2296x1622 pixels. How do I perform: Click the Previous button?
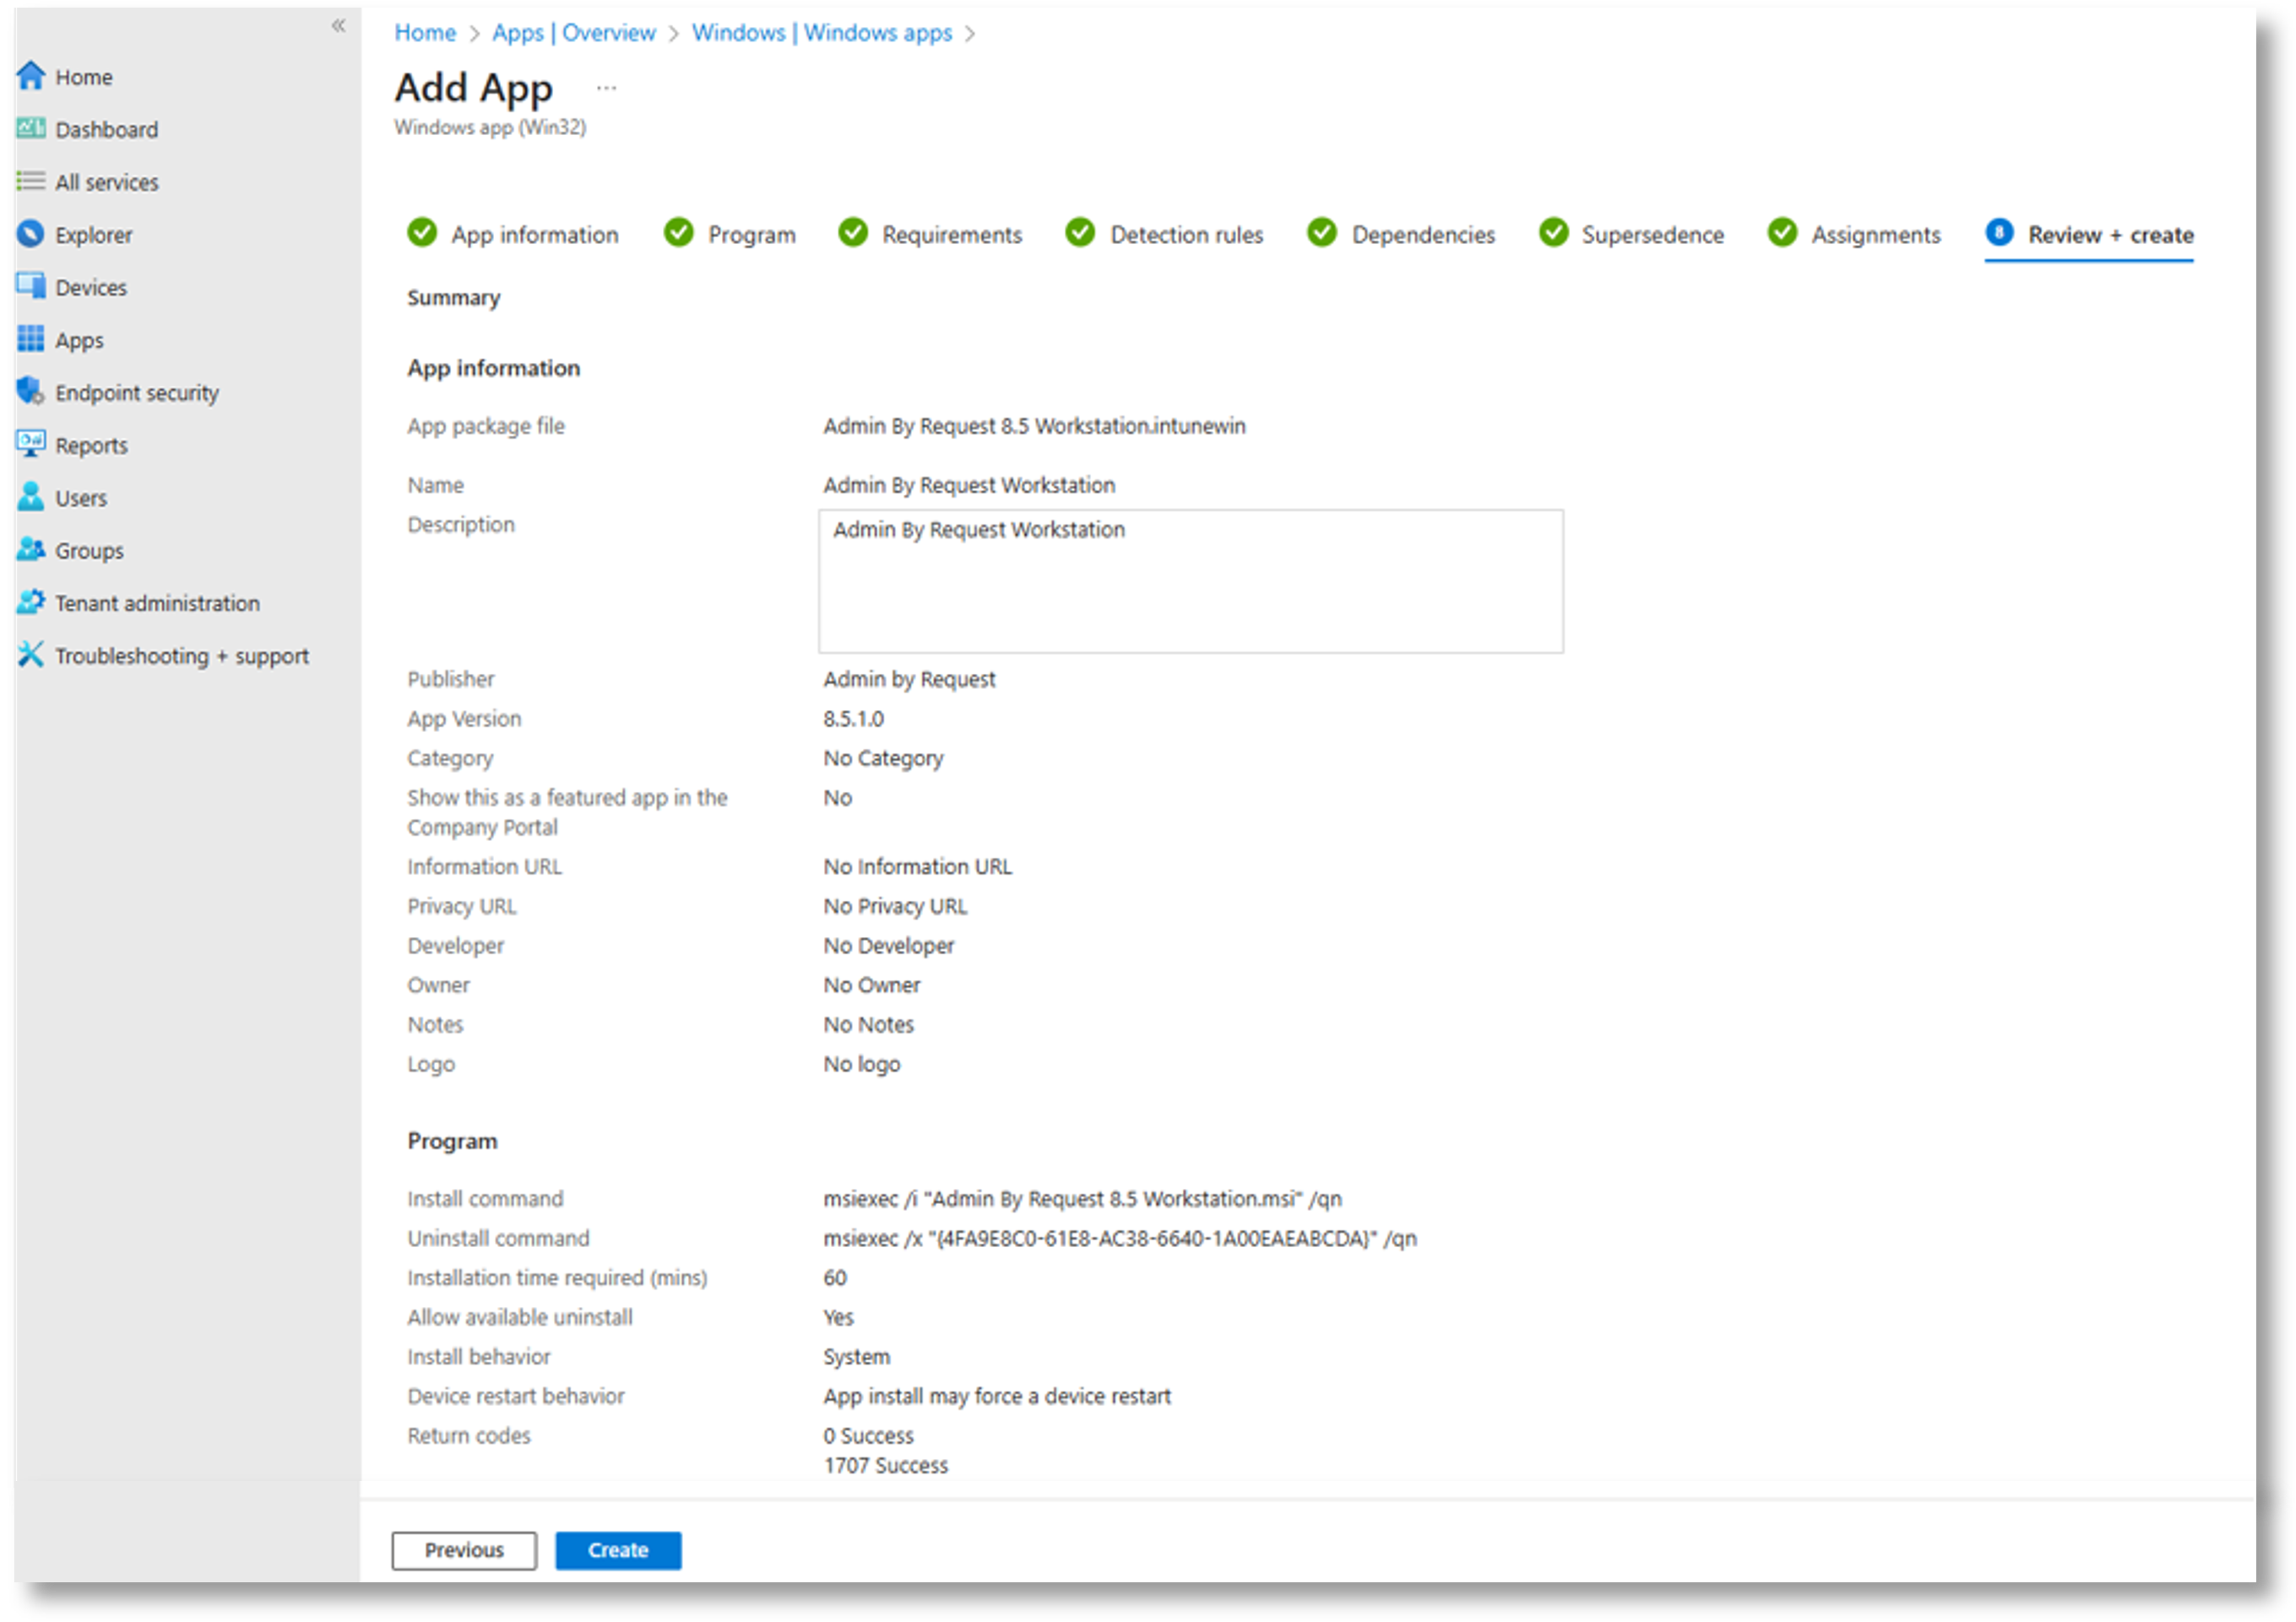pyautogui.click(x=464, y=1550)
